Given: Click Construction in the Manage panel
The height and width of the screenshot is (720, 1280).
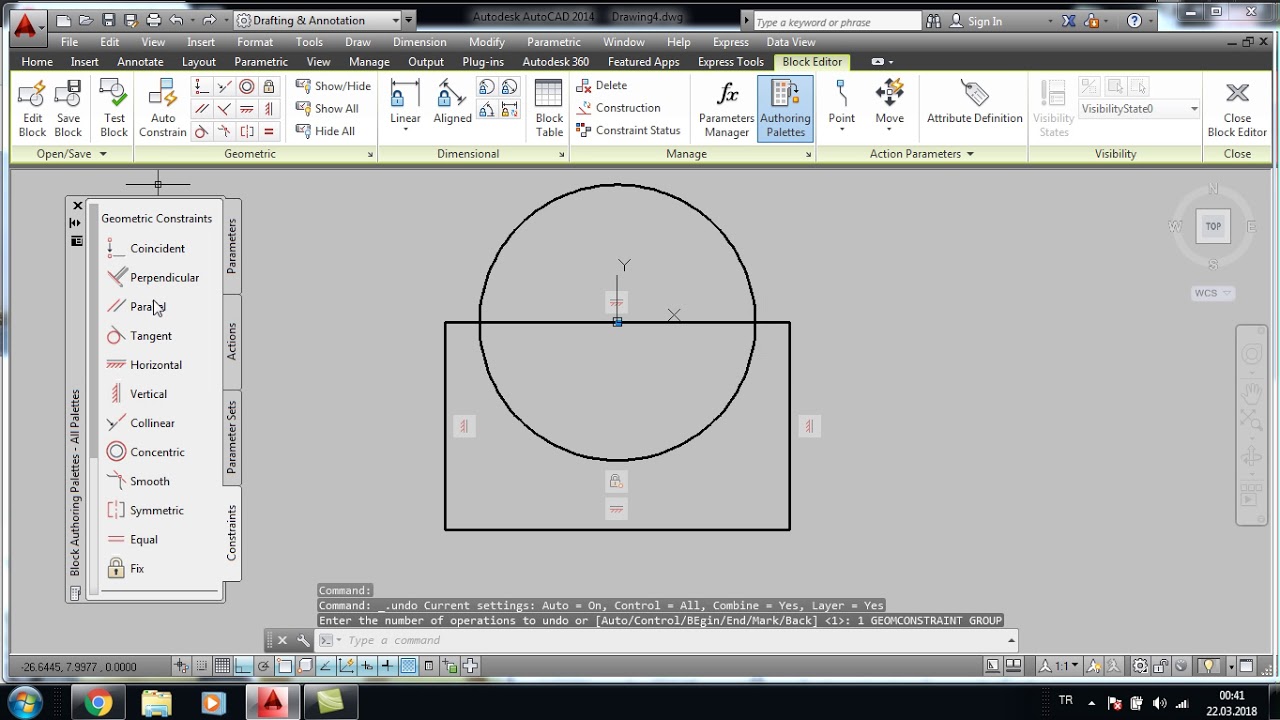Looking at the screenshot, I should pyautogui.click(x=618, y=108).
